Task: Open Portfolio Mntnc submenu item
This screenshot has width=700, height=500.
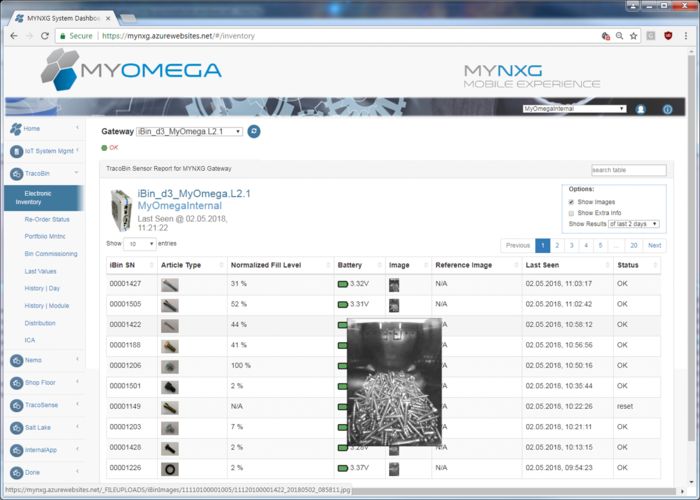Action: 45,237
